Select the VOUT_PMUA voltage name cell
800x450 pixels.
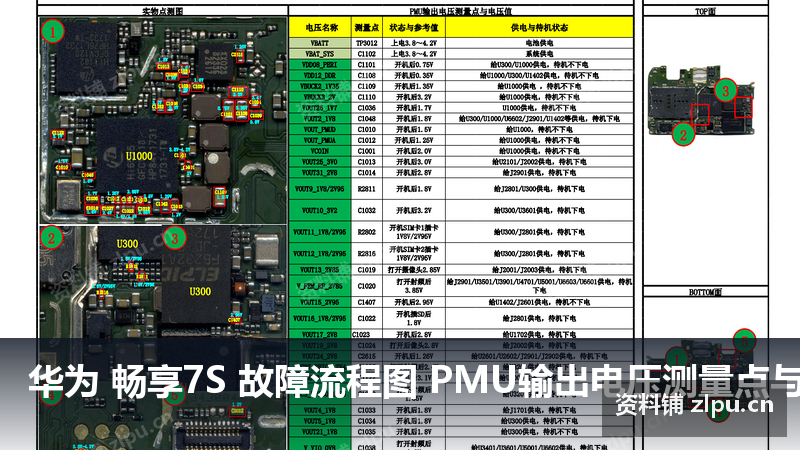click(320, 140)
